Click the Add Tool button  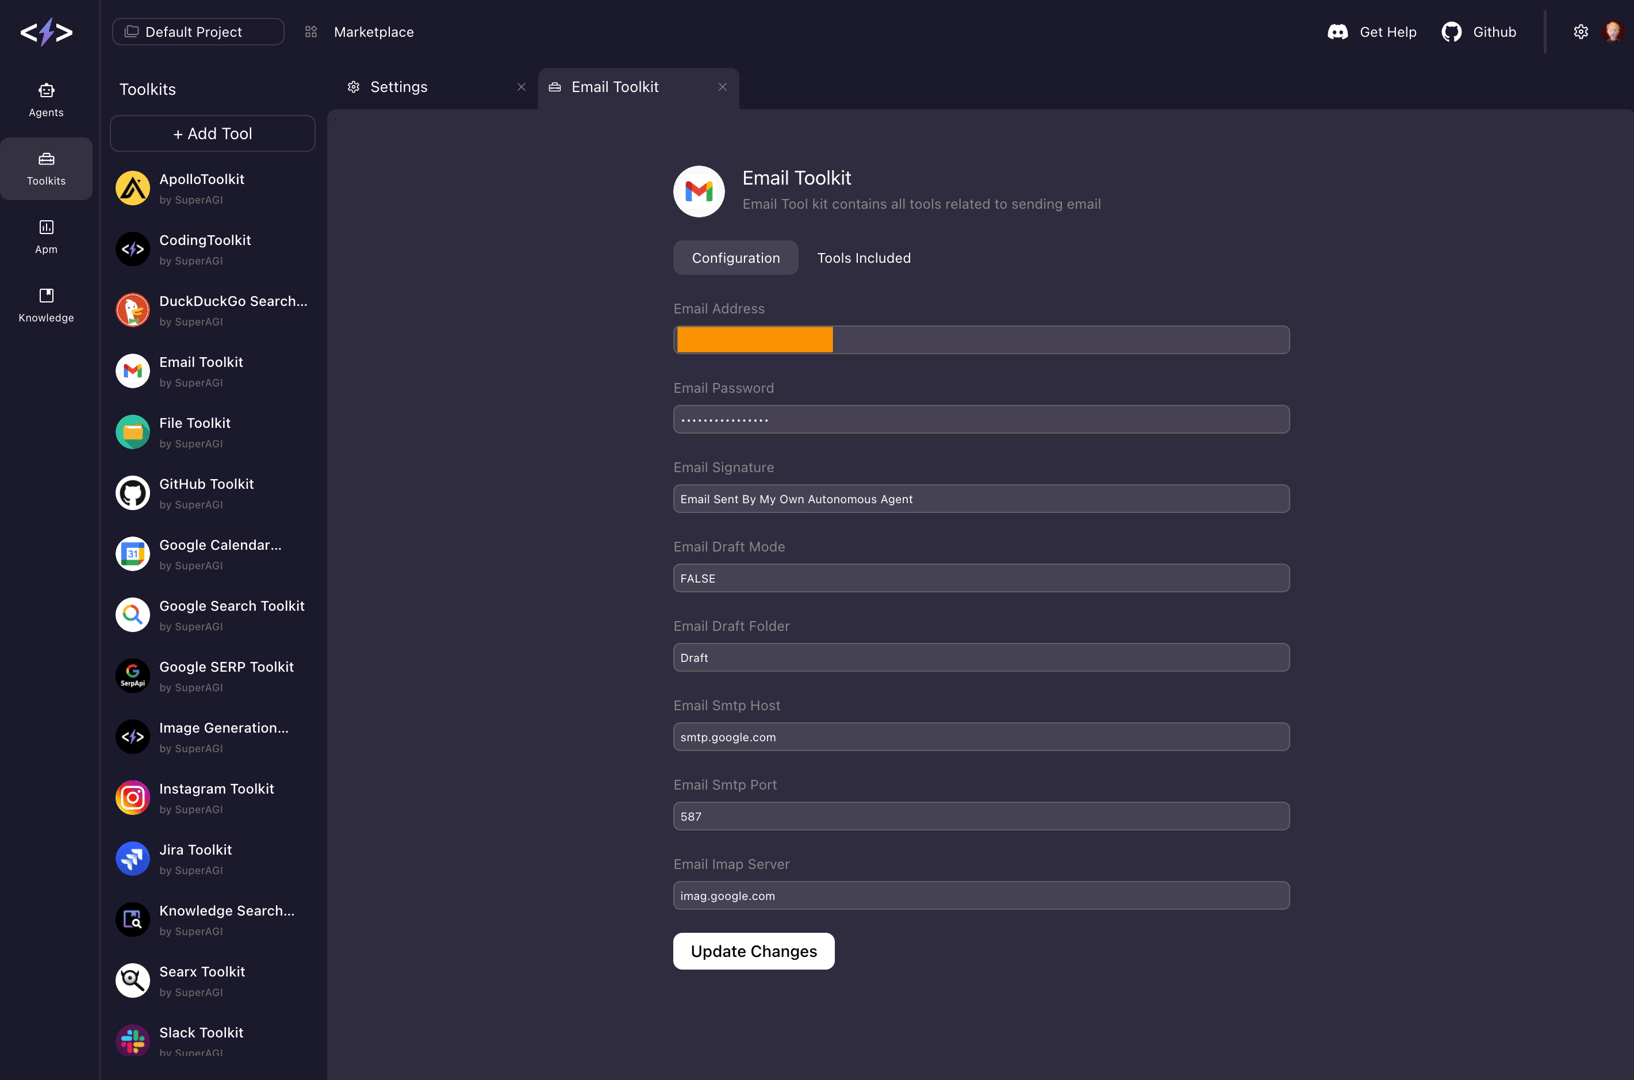[x=212, y=133]
